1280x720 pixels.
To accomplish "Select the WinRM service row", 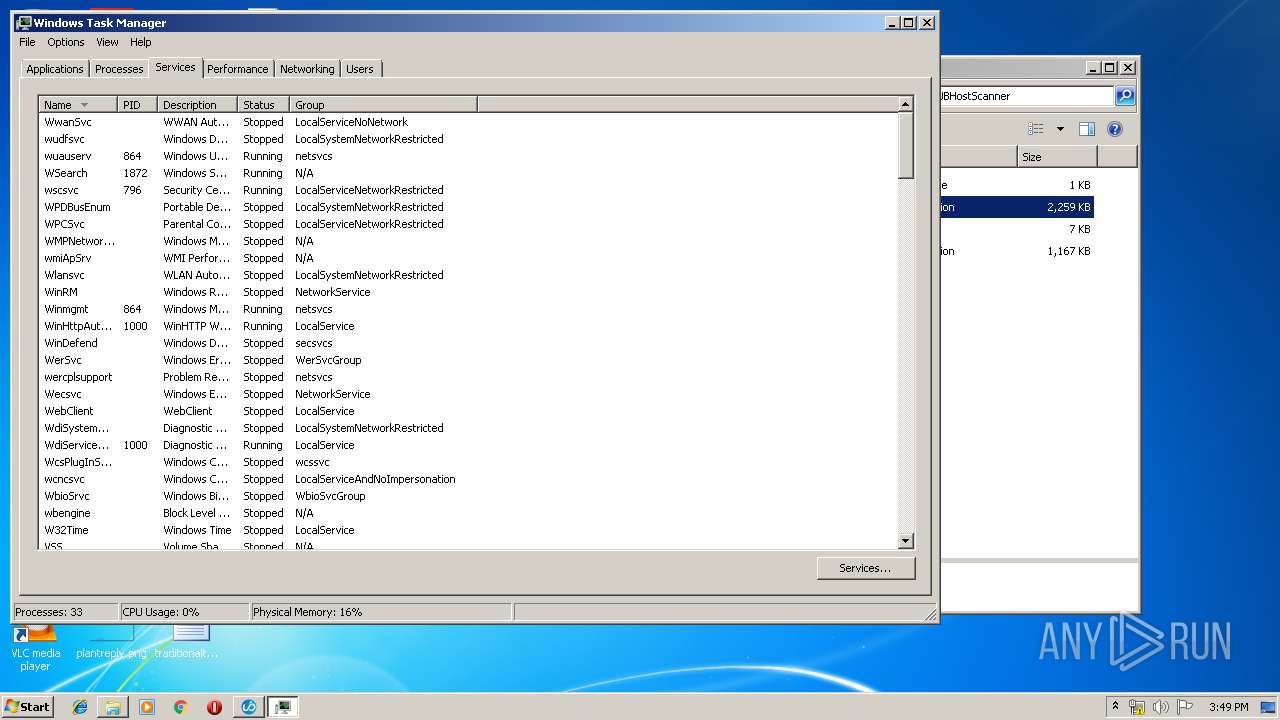I will click(468, 292).
